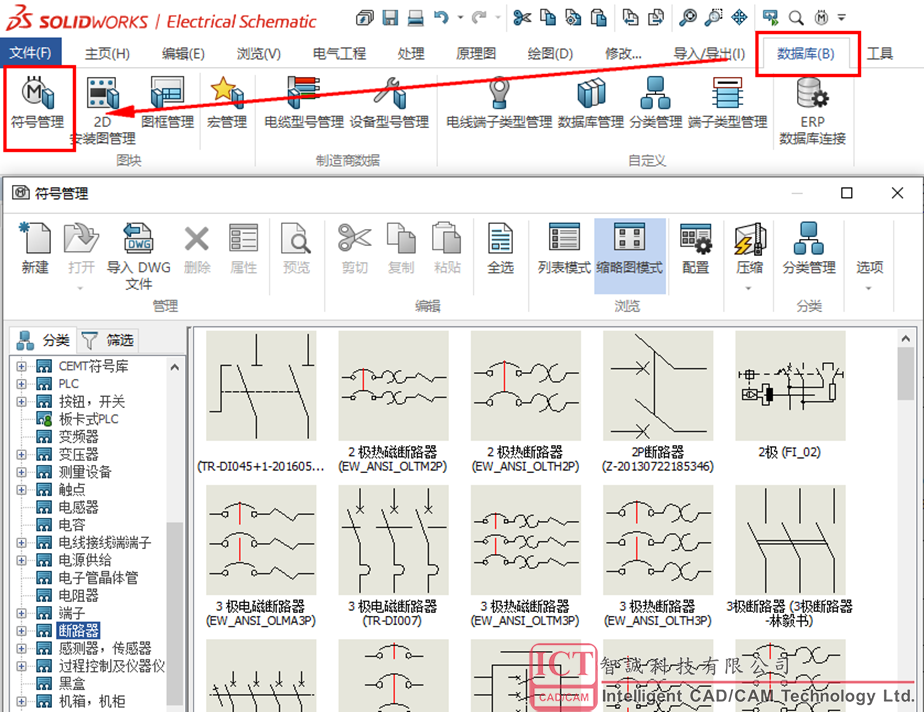Expand the 端子 tree node
This screenshot has width=924, height=712.
(21, 613)
